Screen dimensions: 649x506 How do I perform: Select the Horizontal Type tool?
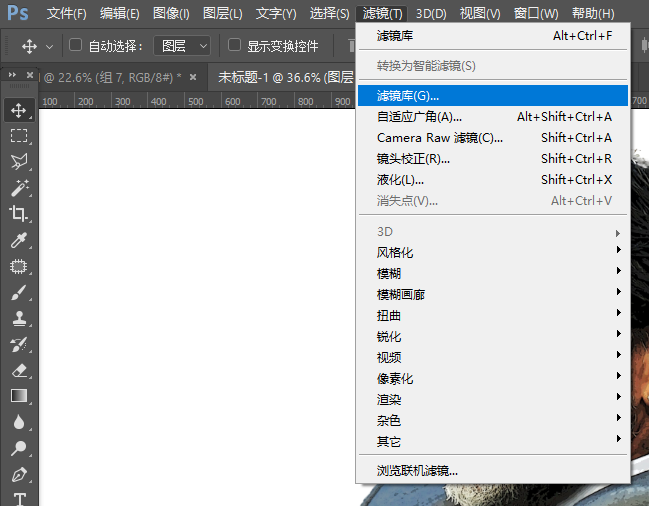tap(19, 499)
